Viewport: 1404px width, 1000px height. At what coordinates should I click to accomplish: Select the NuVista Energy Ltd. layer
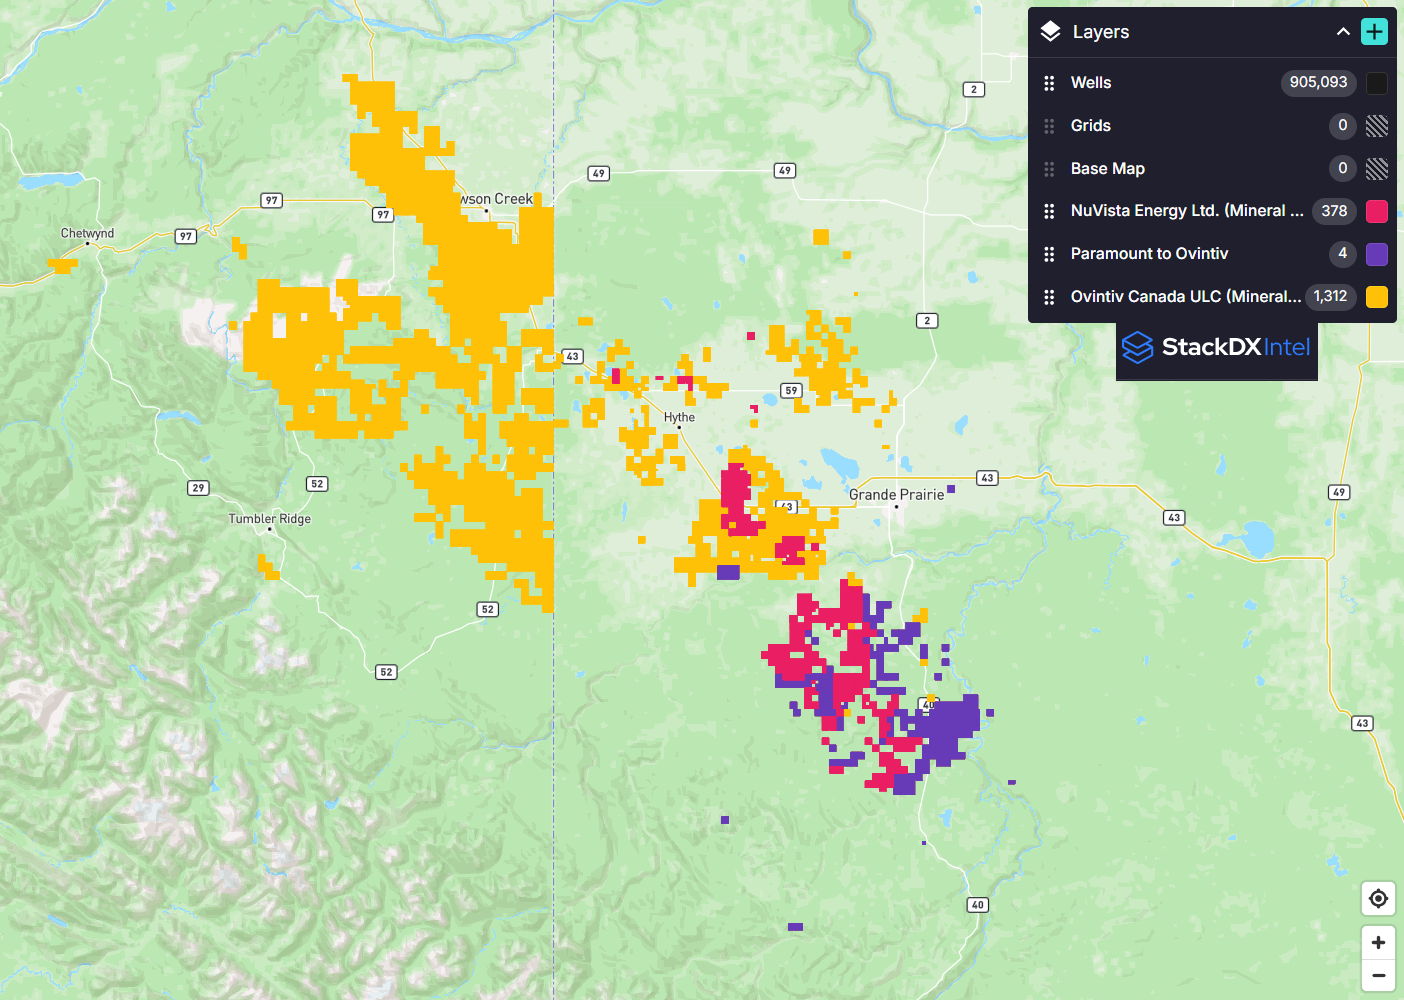click(1186, 211)
